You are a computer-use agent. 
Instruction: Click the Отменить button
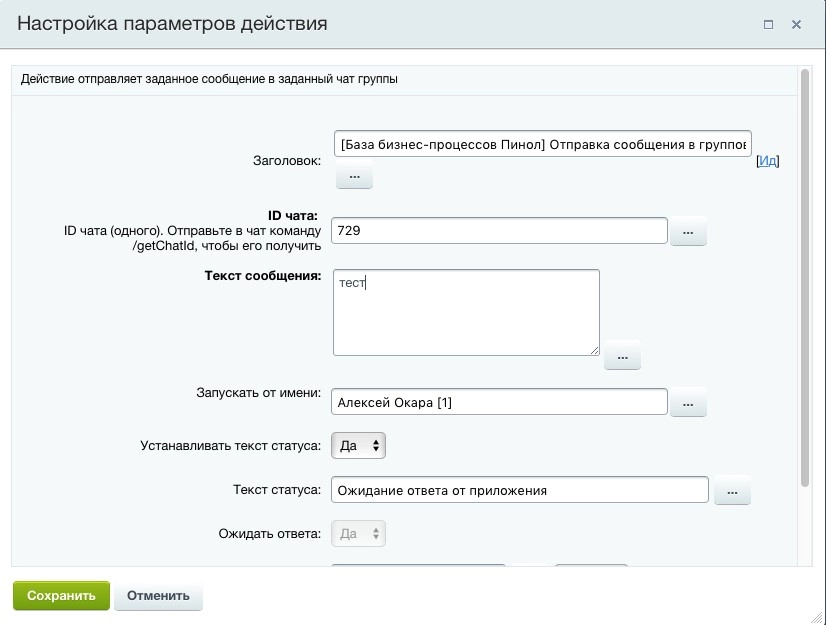[160, 594]
